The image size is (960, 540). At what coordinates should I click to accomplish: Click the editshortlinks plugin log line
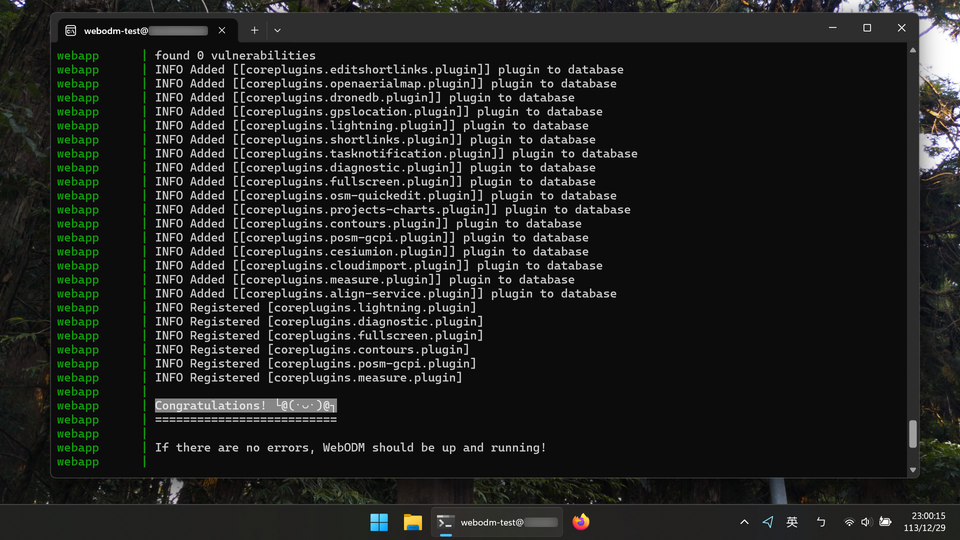[389, 70]
